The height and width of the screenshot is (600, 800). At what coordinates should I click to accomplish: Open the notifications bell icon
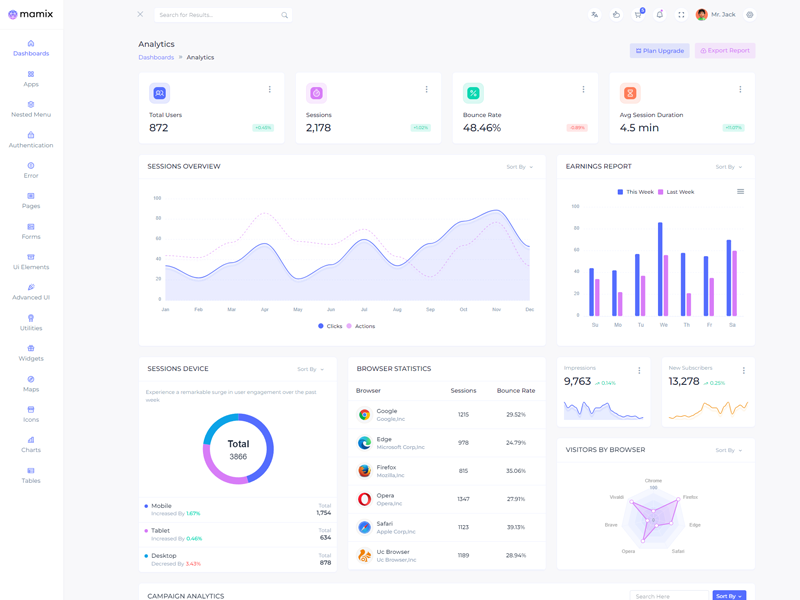(660, 15)
